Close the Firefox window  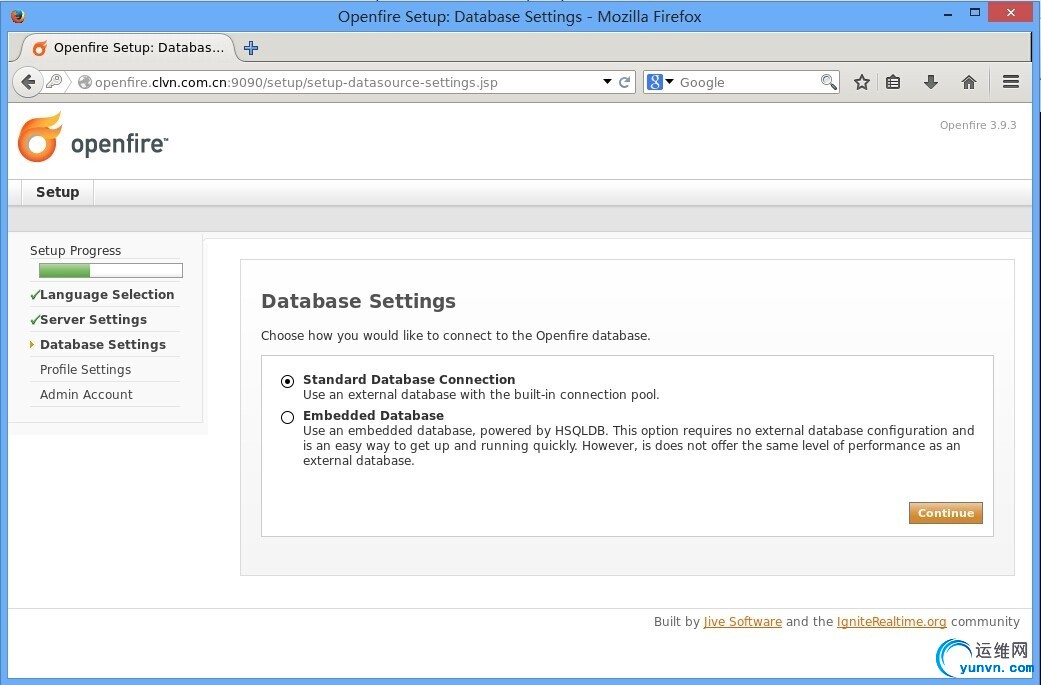point(1010,12)
